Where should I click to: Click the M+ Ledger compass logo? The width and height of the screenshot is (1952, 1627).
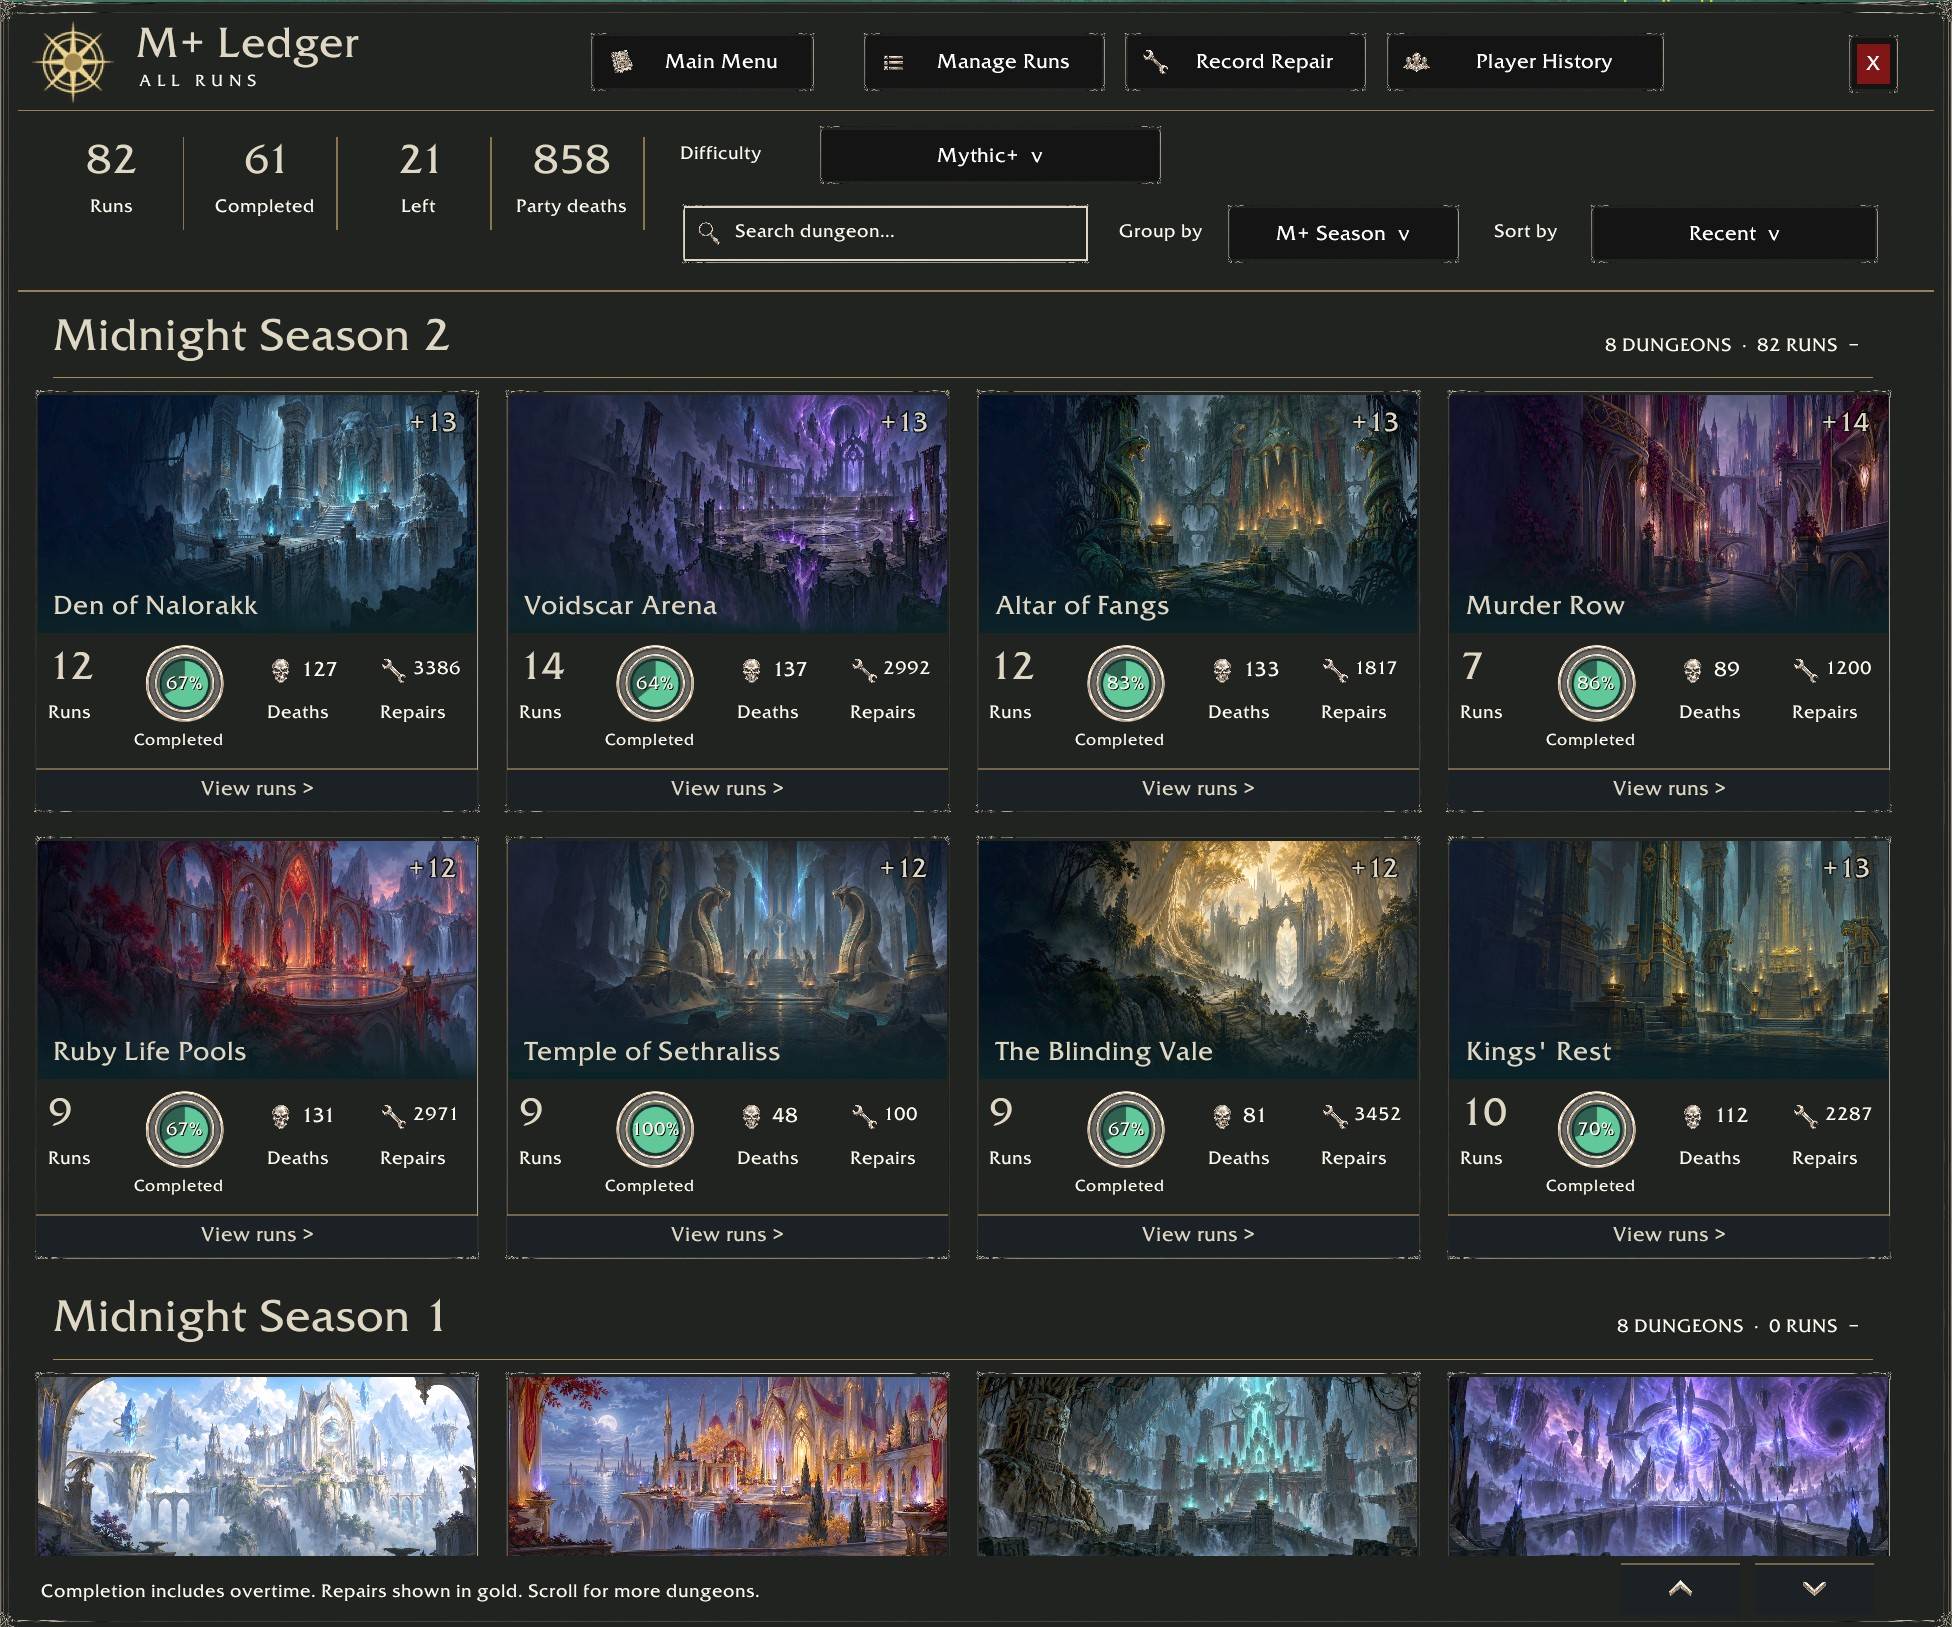click(x=73, y=62)
